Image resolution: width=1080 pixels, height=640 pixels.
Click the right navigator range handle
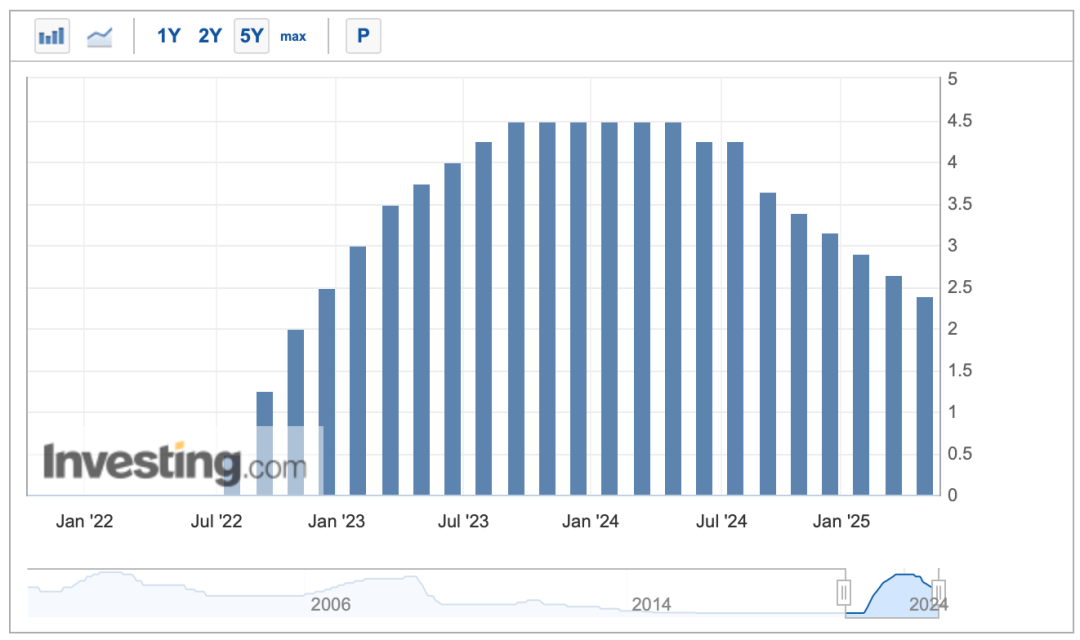tap(938, 593)
